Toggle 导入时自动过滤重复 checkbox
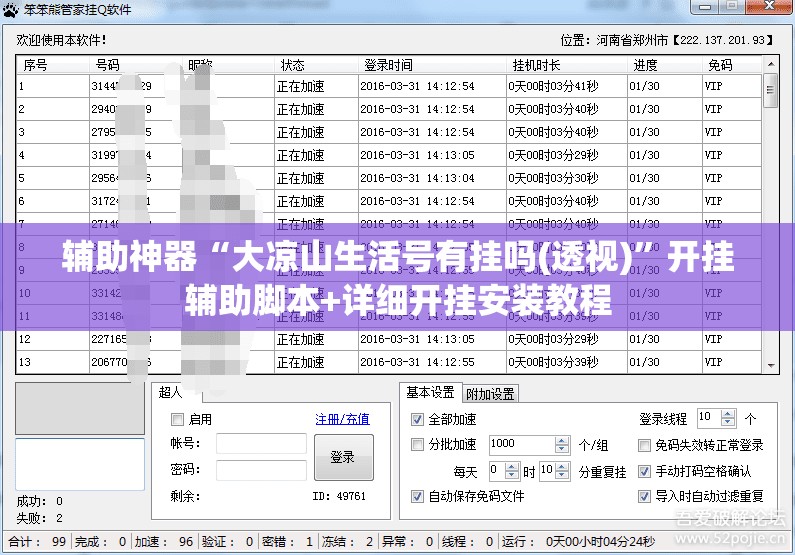 [x=644, y=496]
